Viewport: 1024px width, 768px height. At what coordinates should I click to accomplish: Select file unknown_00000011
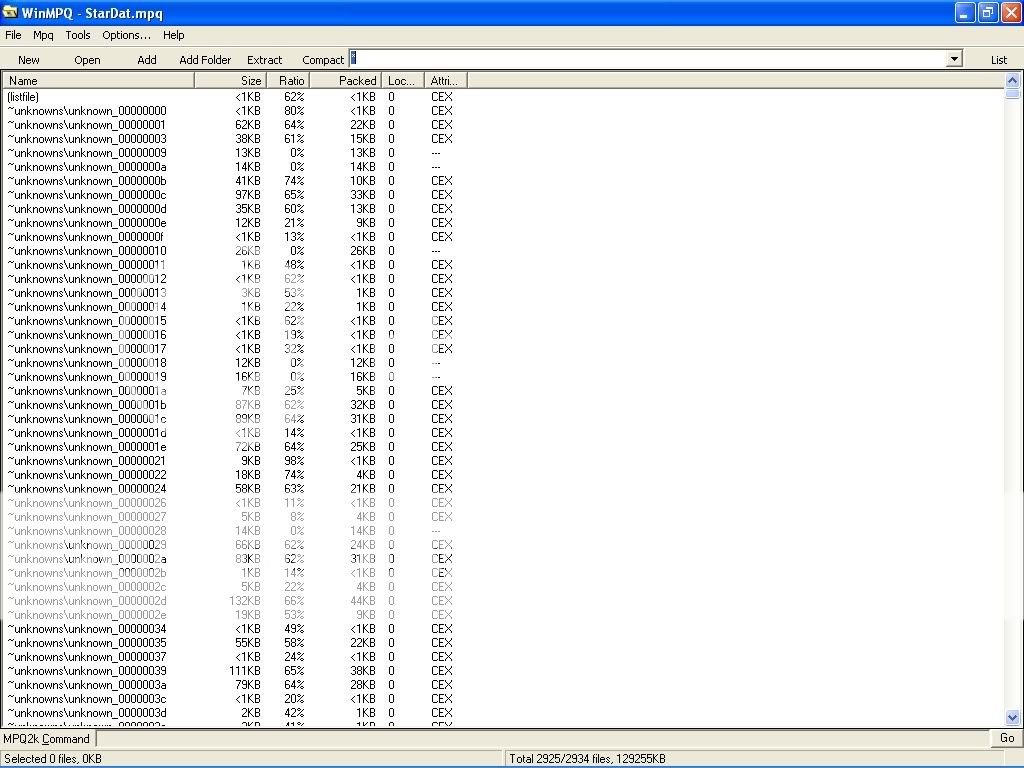(87, 265)
